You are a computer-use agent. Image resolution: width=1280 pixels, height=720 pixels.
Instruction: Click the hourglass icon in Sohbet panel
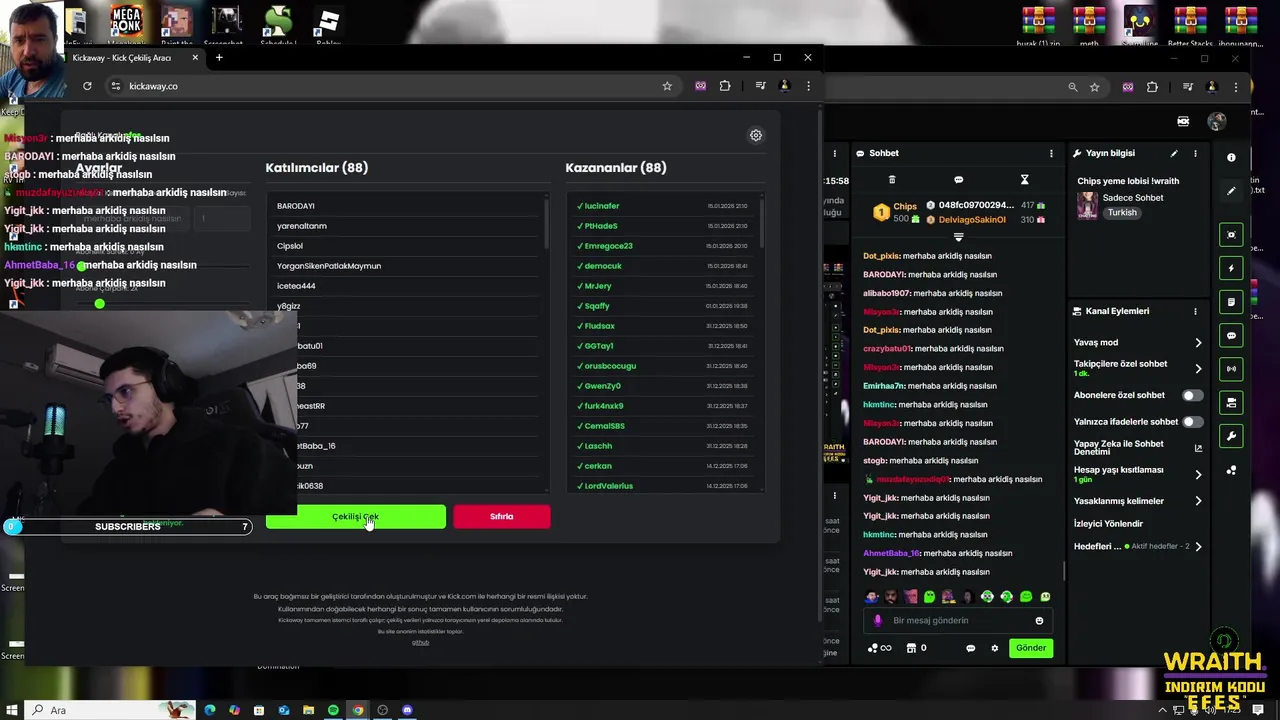tap(1024, 180)
